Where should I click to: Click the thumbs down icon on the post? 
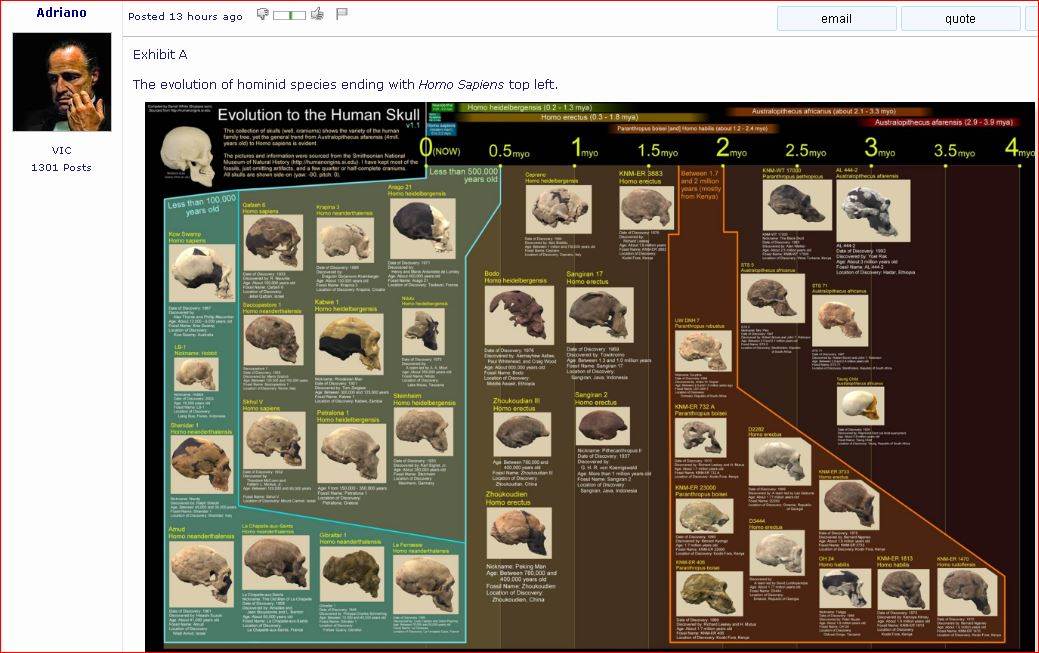pyautogui.click(x=262, y=15)
